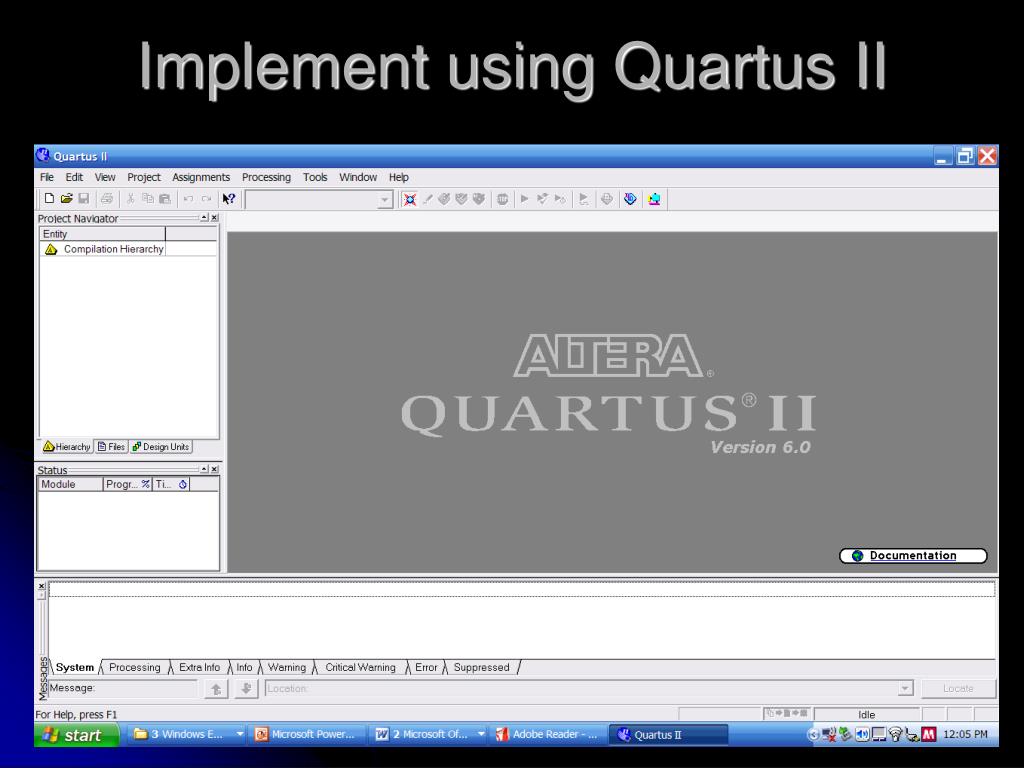
Task: Click the Cut scissors toolbar icon
Action: (130, 199)
